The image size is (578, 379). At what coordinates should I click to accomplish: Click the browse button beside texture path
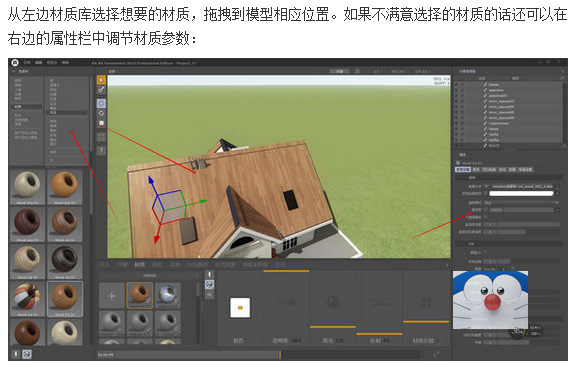pos(557,187)
